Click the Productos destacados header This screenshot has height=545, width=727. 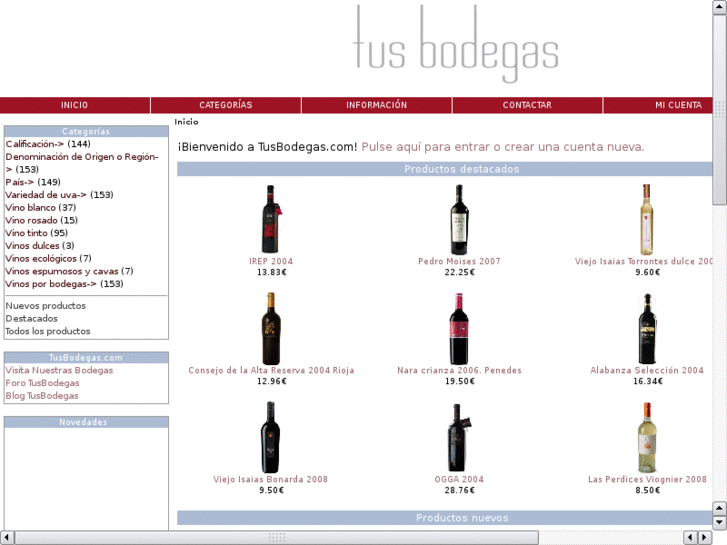point(444,169)
